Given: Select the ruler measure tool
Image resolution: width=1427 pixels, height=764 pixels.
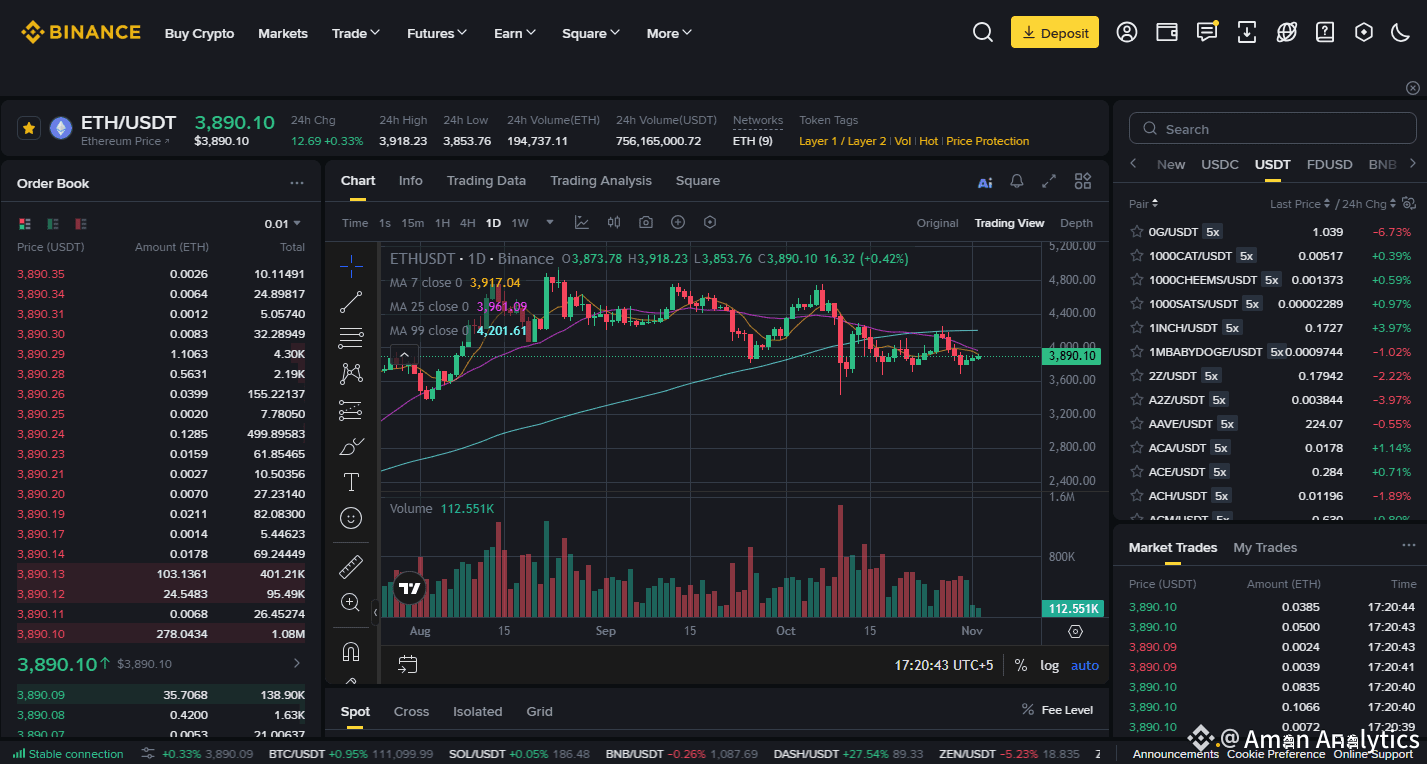Looking at the screenshot, I should pyautogui.click(x=351, y=567).
